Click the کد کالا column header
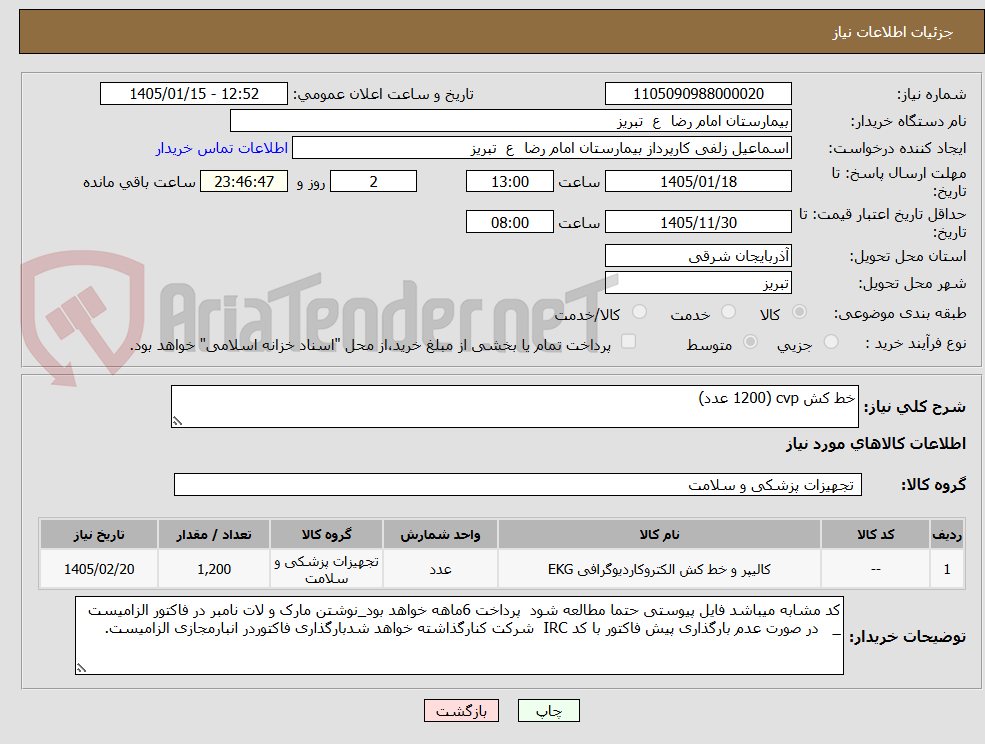 pos(876,534)
